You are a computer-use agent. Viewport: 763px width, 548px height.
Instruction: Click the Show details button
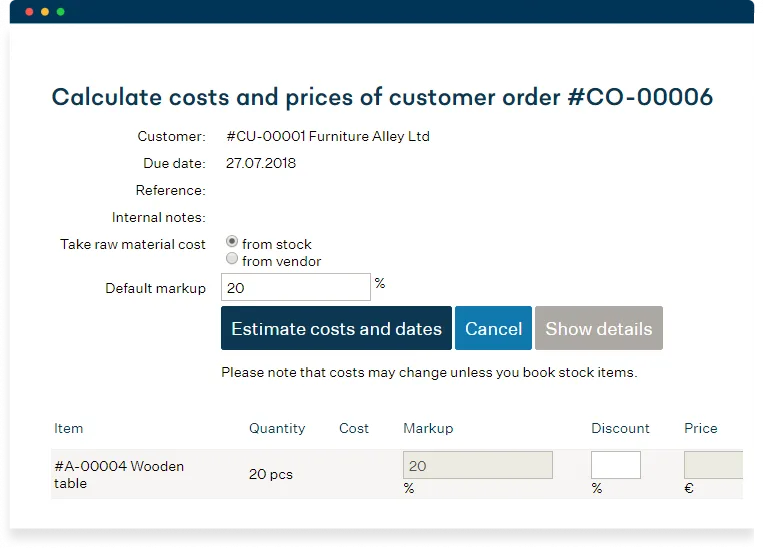click(x=599, y=328)
